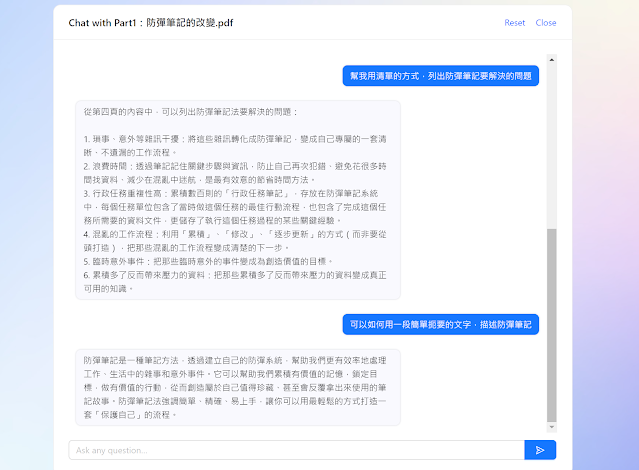639x470 pixels.
Task: Click the Reset link
Action: [x=514, y=23]
